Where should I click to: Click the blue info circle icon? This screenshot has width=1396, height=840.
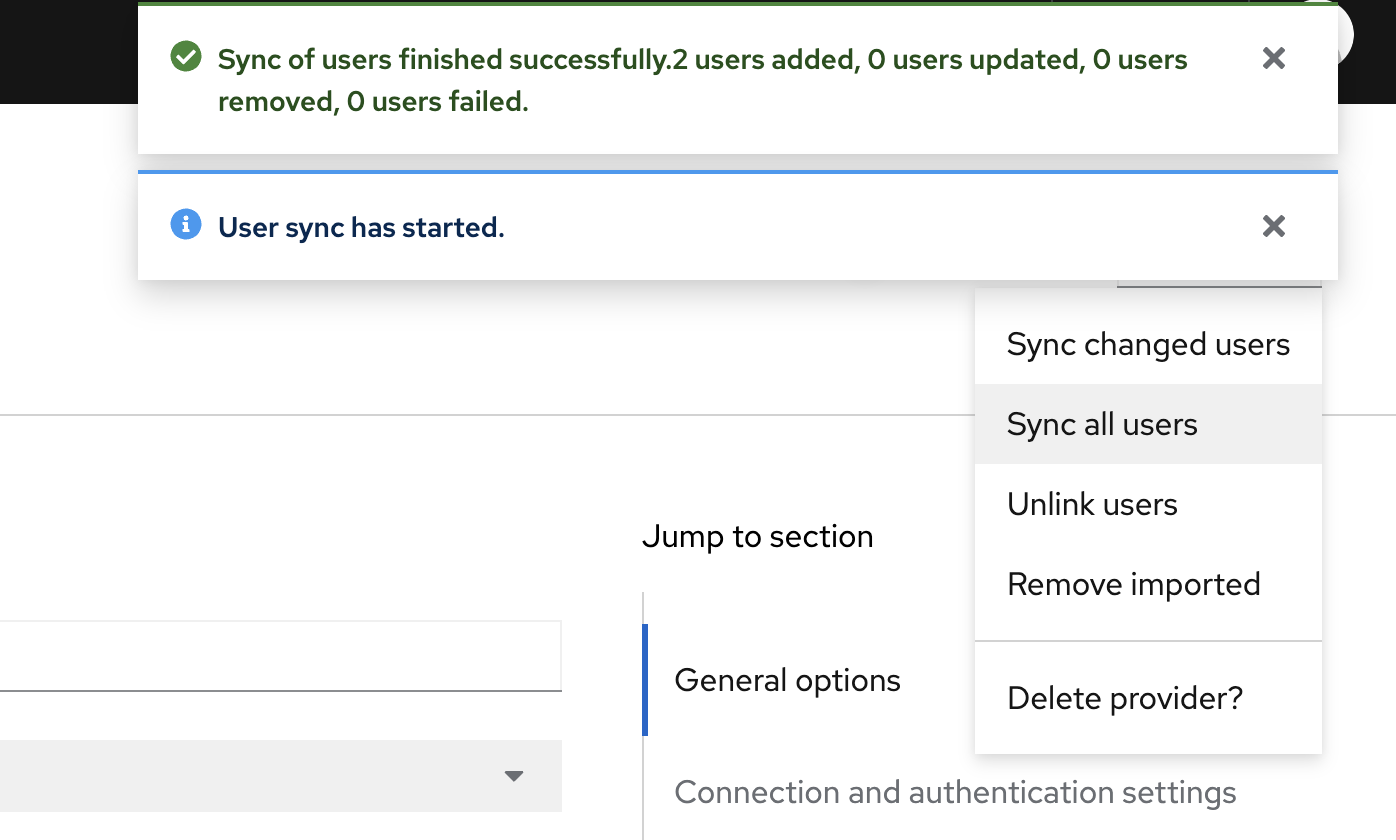pyautogui.click(x=185, y=225)
